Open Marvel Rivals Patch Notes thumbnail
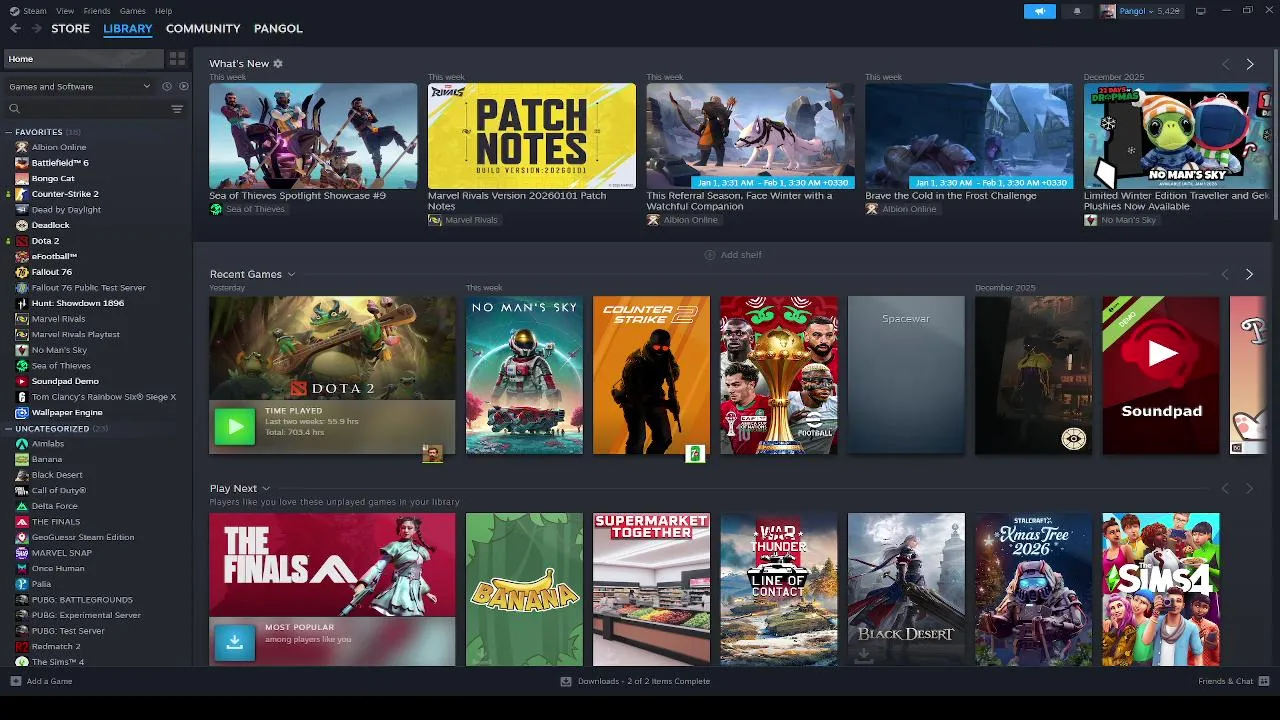The height and width of the screenshot is (720, 1280). tap(531, 136)
